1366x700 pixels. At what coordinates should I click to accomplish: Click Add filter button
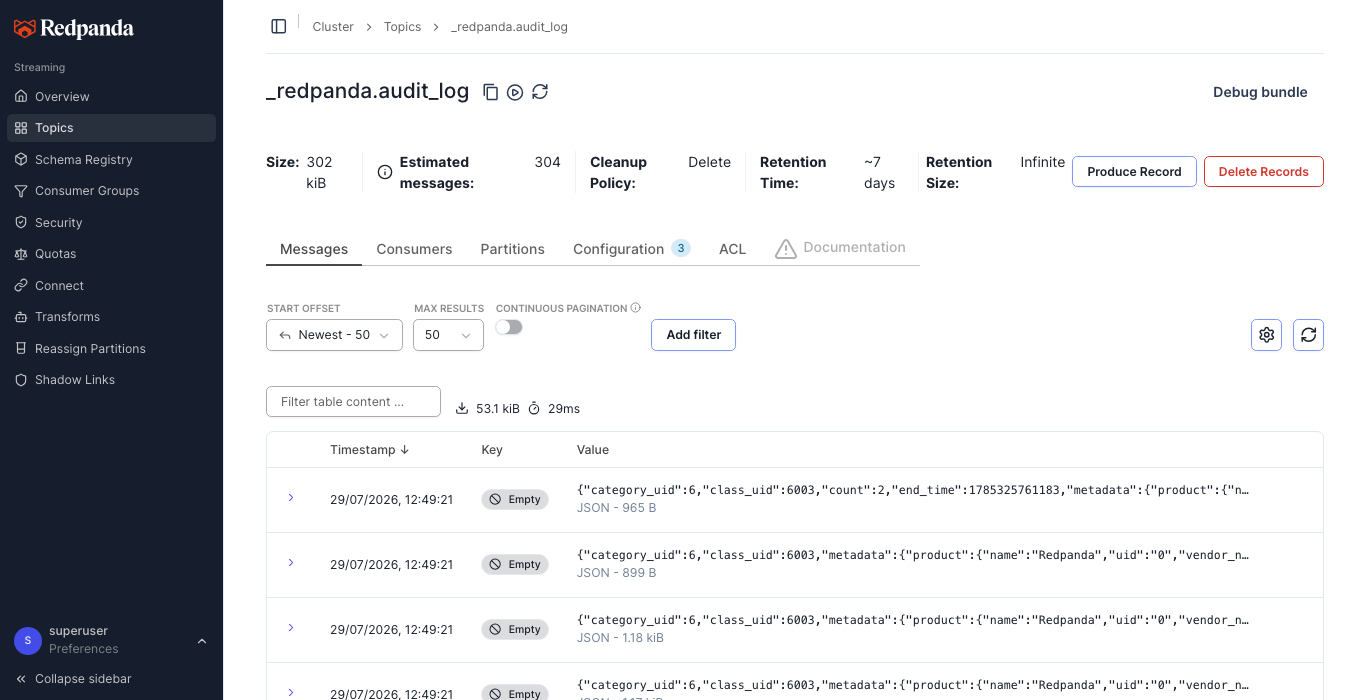tap(693, 335)
